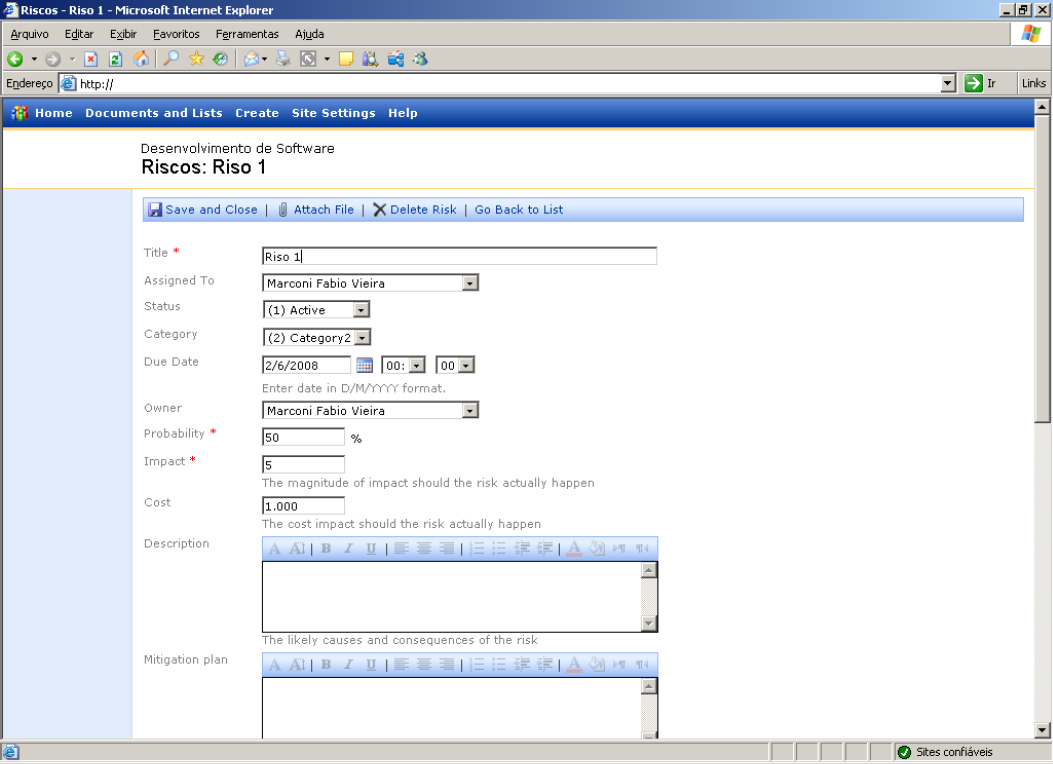This screenshot has width=1053, height=764.
Task: Open the Due Date minutes dropdown
Action: tap(467, 365)
